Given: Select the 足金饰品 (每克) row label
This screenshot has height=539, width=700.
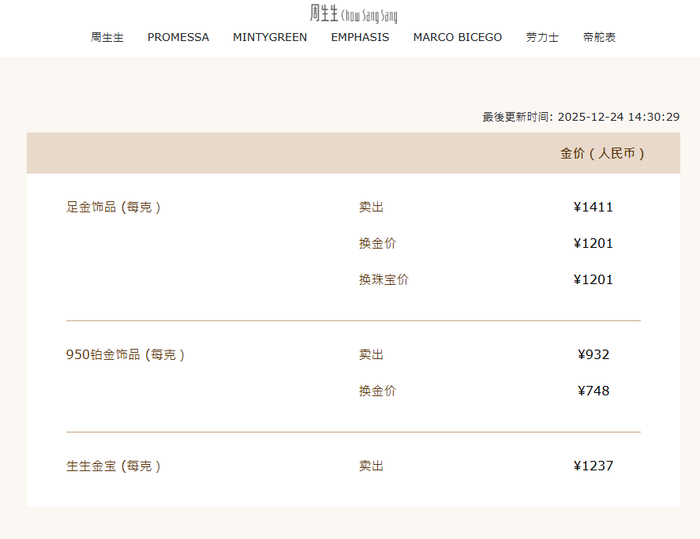Looking at the screenshot, I should pos(113,207).
